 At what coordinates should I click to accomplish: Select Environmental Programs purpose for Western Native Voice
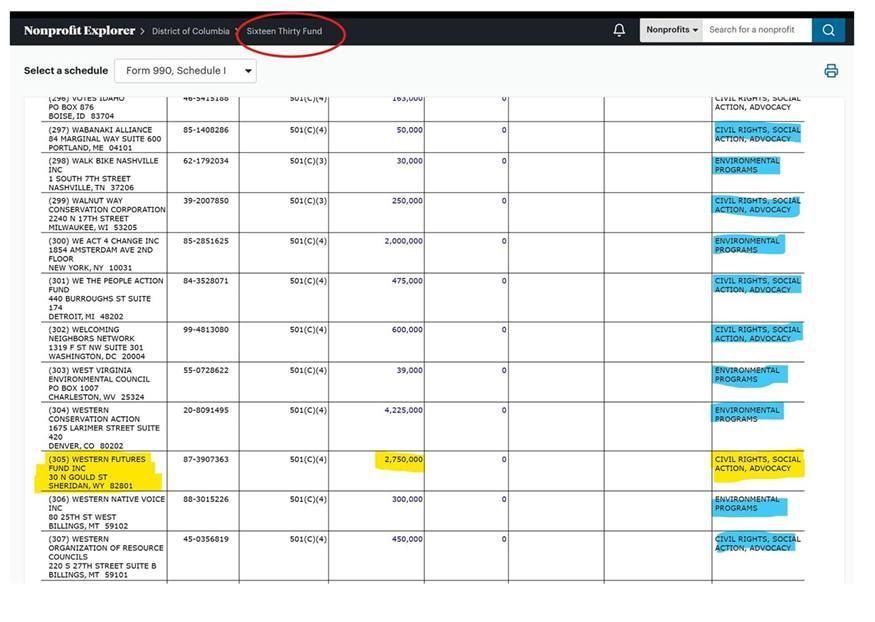(747, 503)
